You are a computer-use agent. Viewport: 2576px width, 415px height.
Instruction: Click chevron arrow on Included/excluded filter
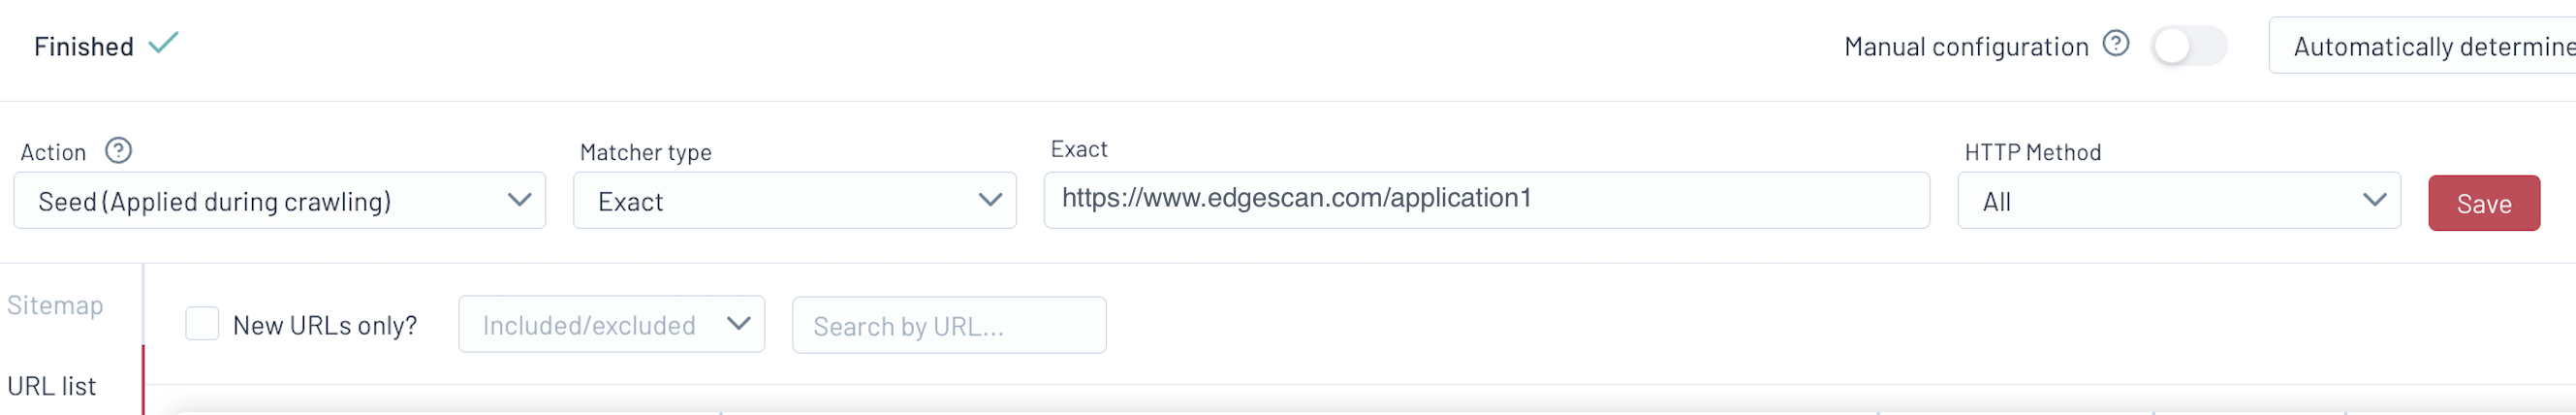click(x=738, y=324)
